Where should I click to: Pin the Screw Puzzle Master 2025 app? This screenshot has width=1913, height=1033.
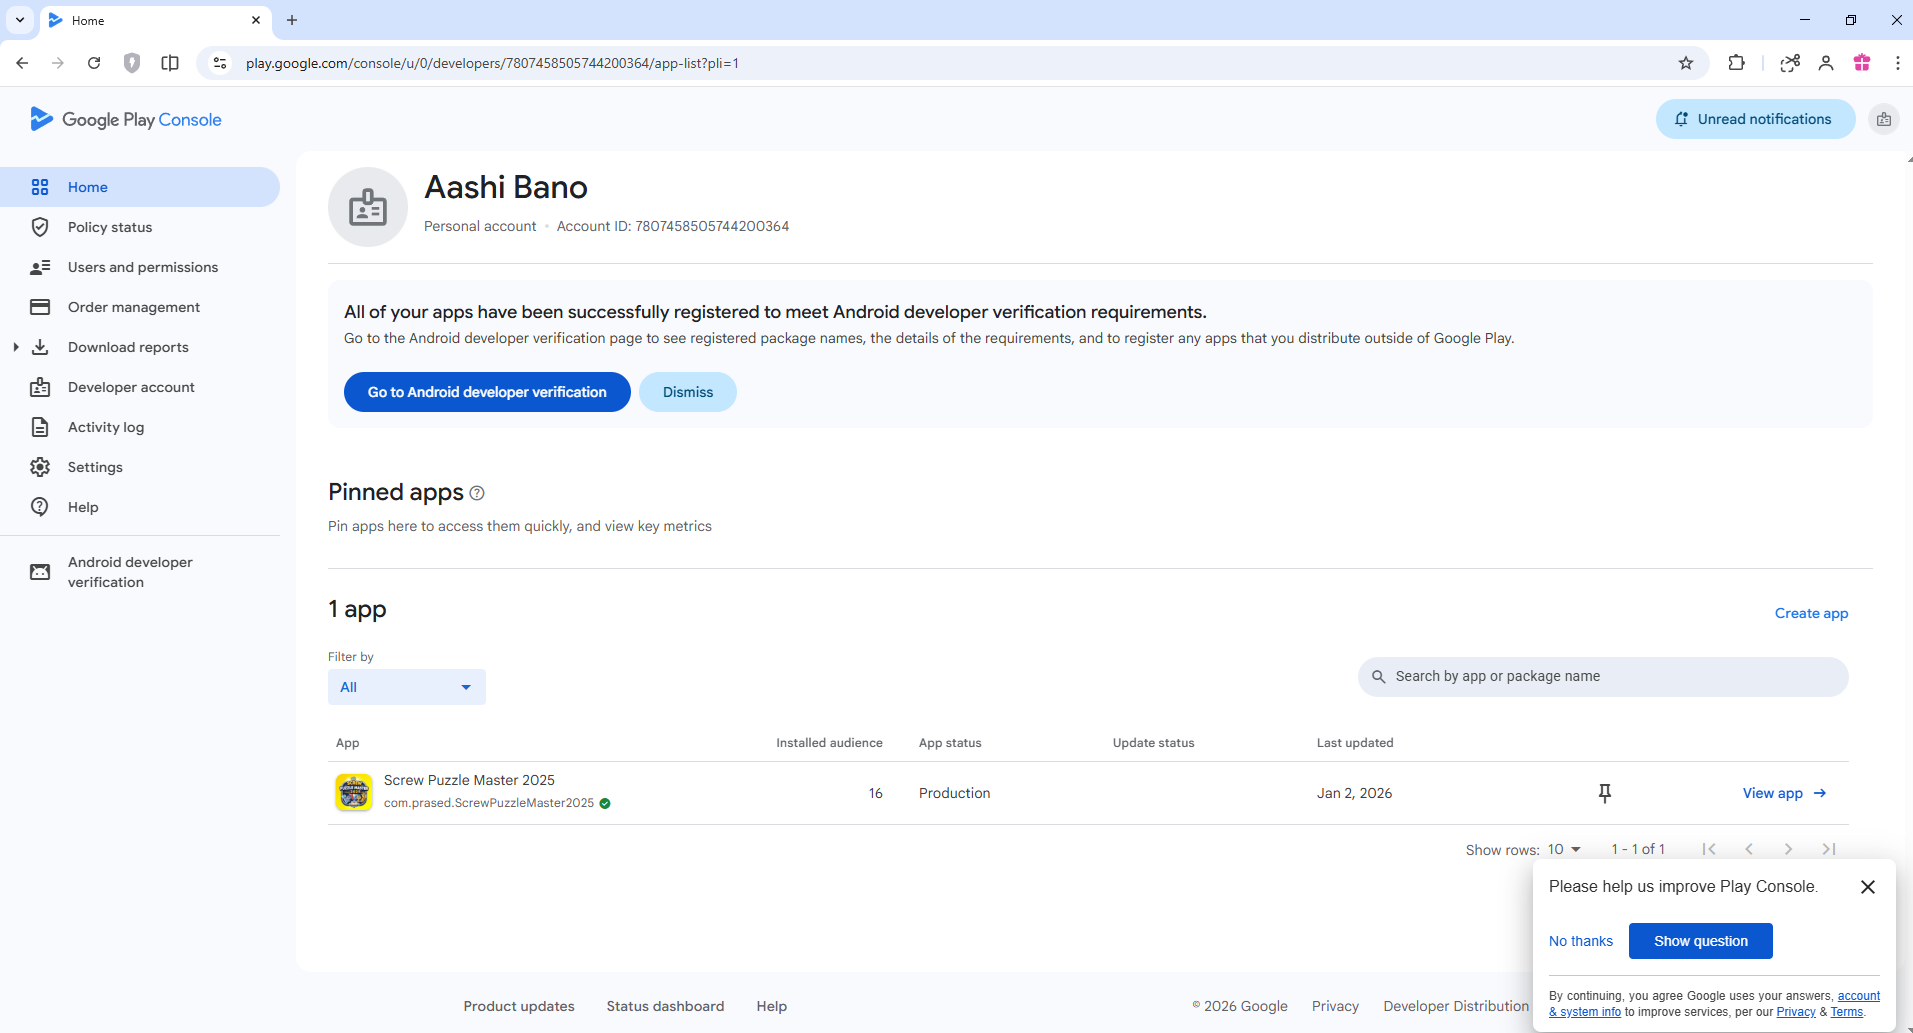[x=1605, y=793]
